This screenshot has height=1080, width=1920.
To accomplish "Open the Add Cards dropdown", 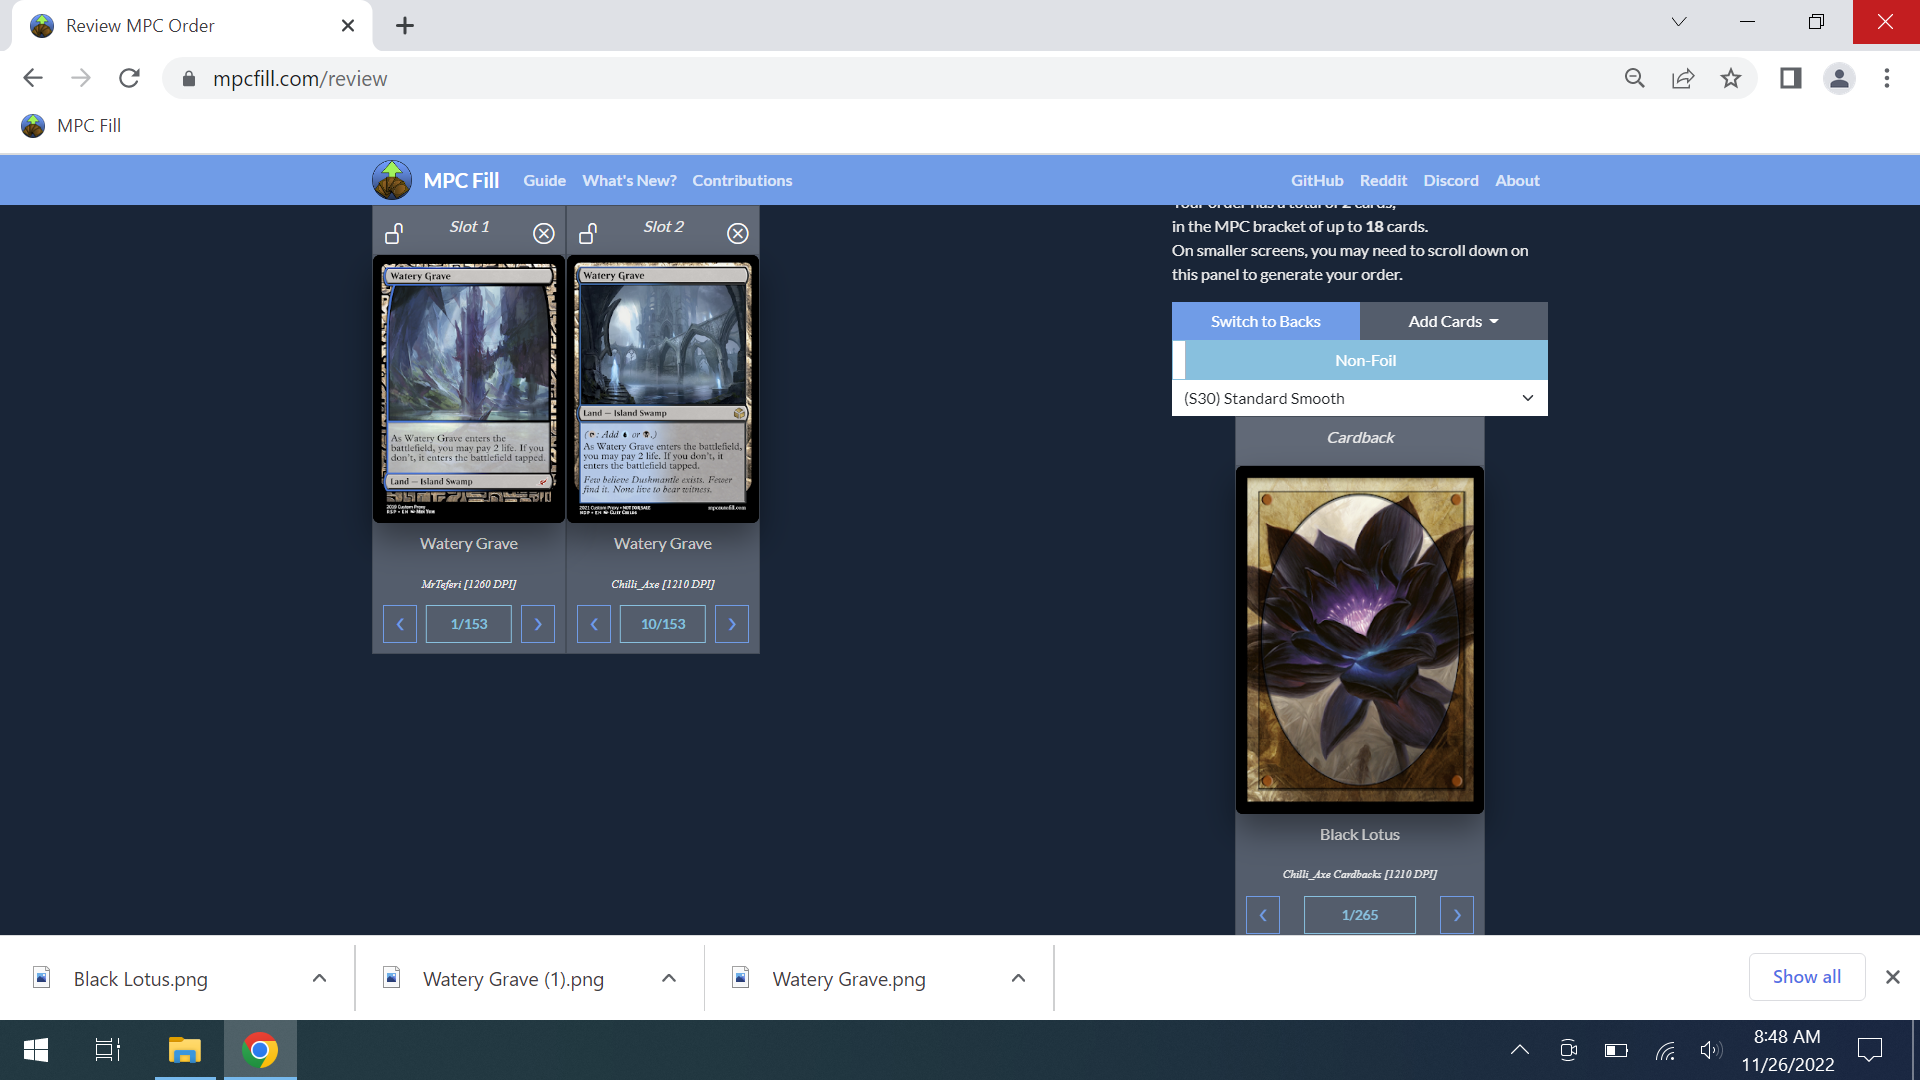I will 1451,321.
